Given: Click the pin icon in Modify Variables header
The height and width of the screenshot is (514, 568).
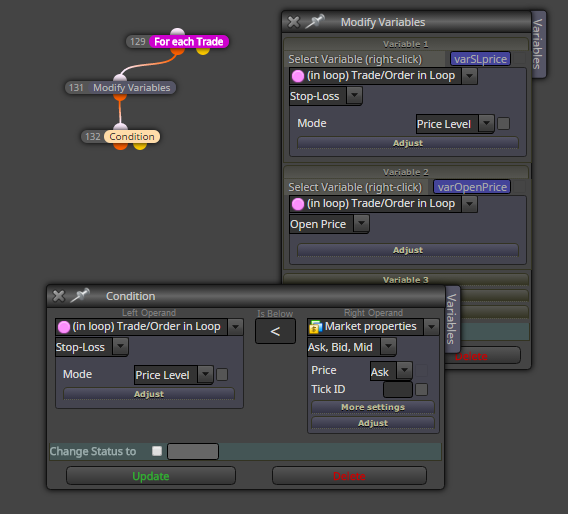Looking at the screenshot, I should [314, 21].
